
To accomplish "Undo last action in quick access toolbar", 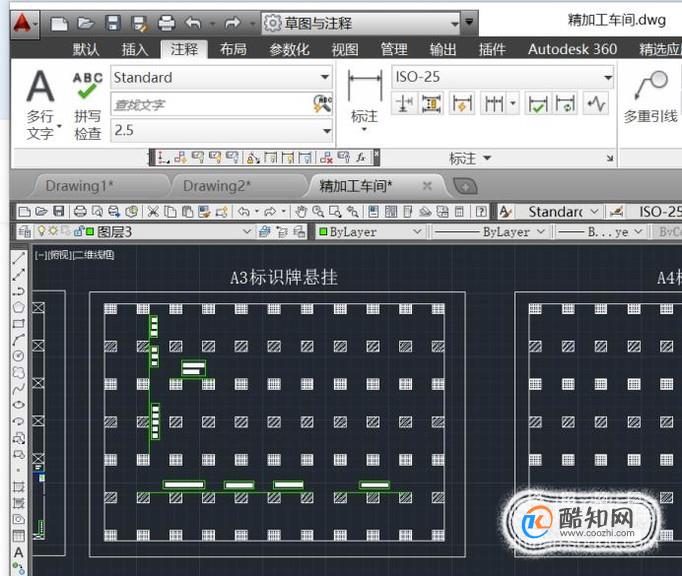I will pos(193,23).
